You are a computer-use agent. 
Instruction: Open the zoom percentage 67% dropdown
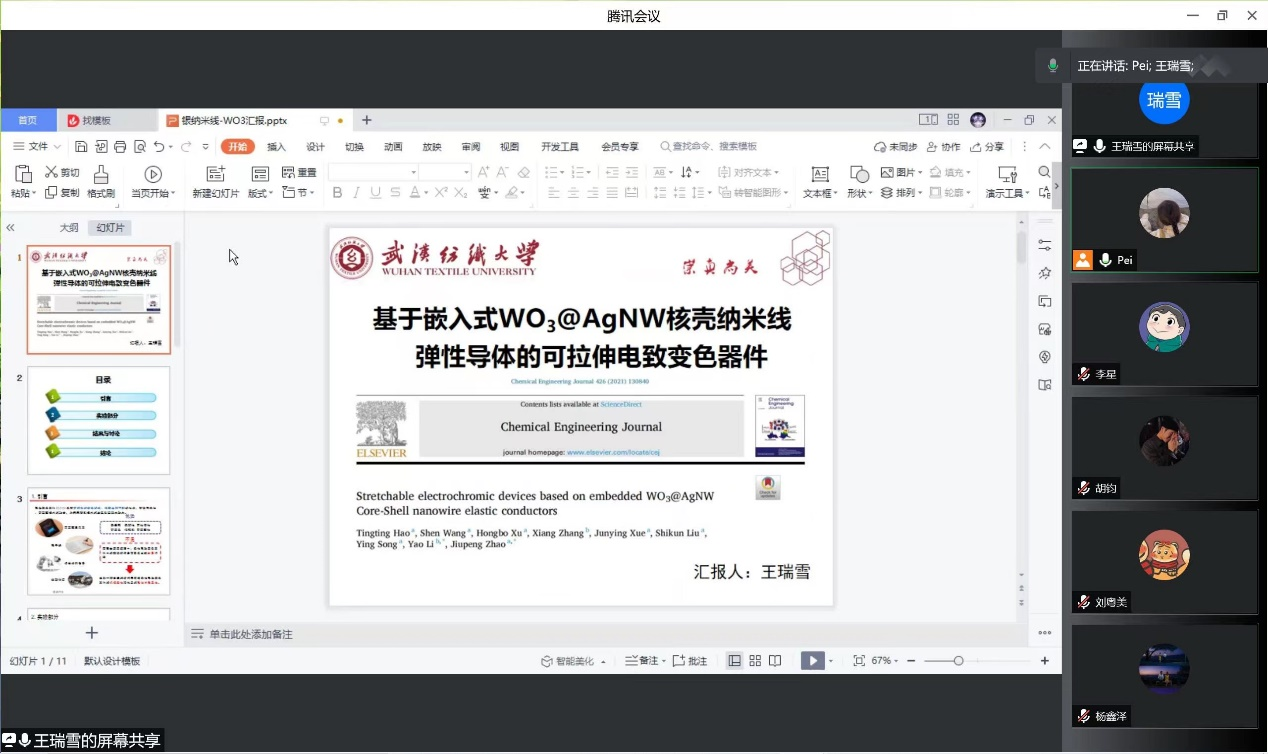(885, 661)
